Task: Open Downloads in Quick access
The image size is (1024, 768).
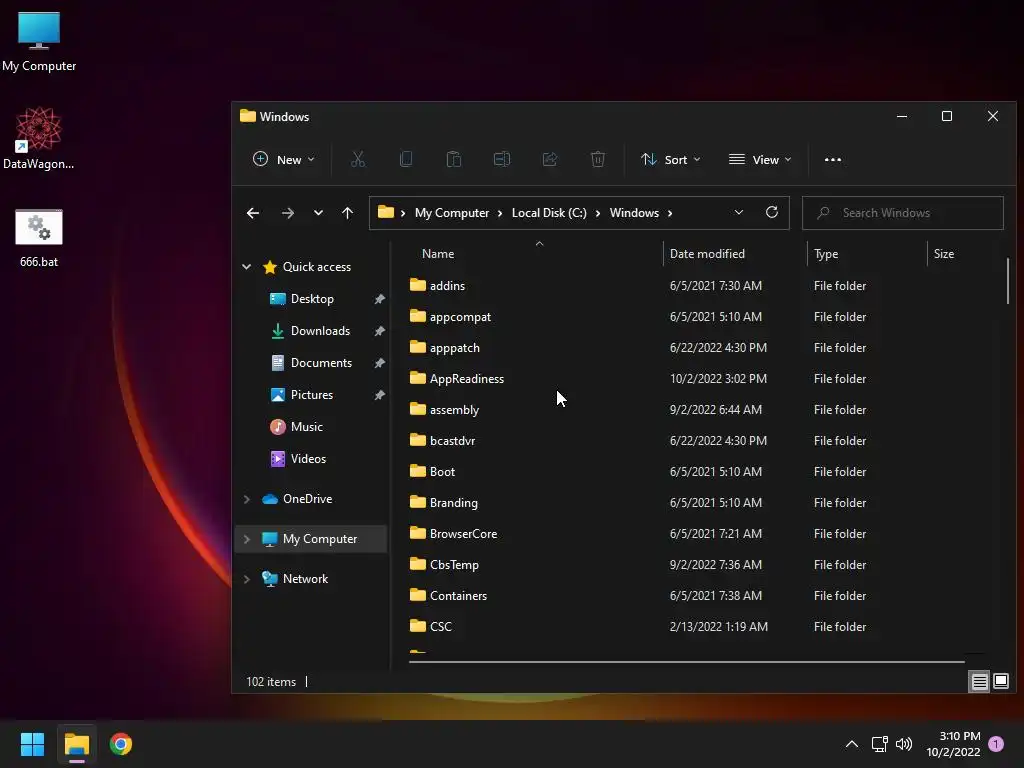Action: pos(320,331)
